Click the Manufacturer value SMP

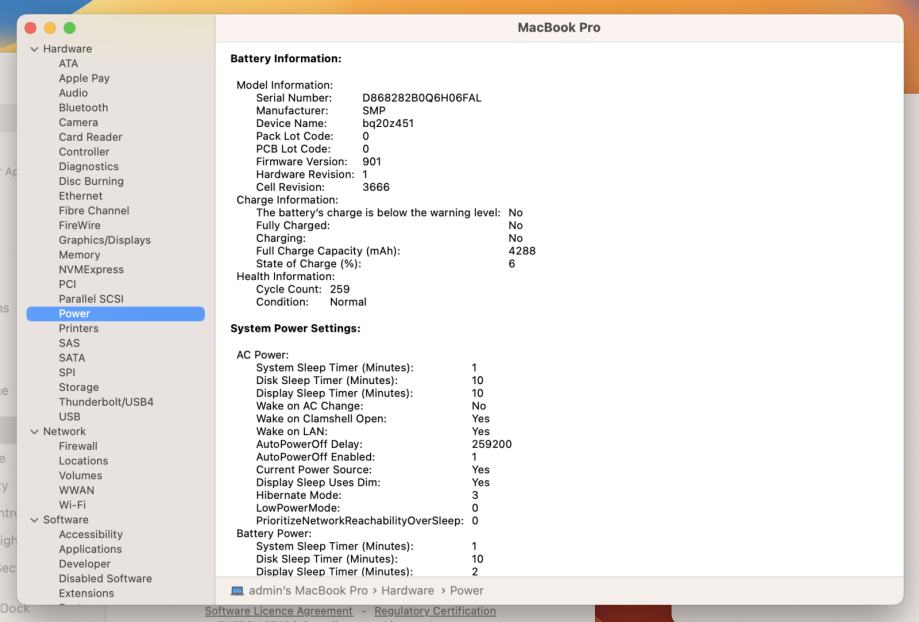[x=374, y=111]
